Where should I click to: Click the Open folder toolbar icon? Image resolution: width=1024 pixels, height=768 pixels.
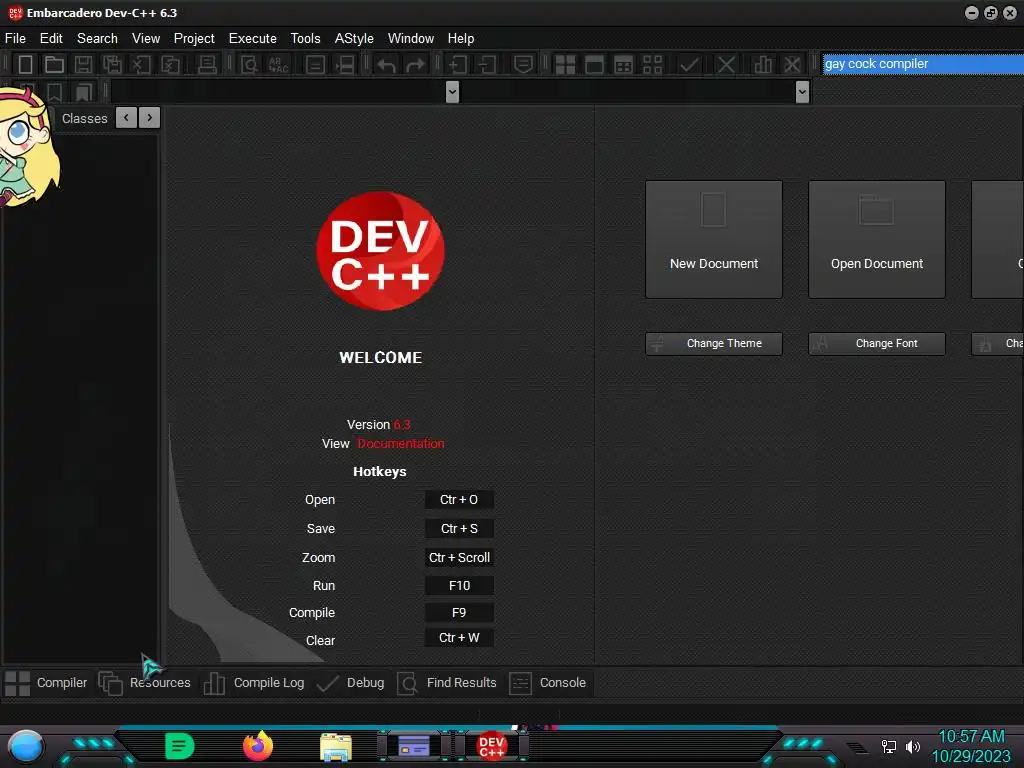(54, 64)
